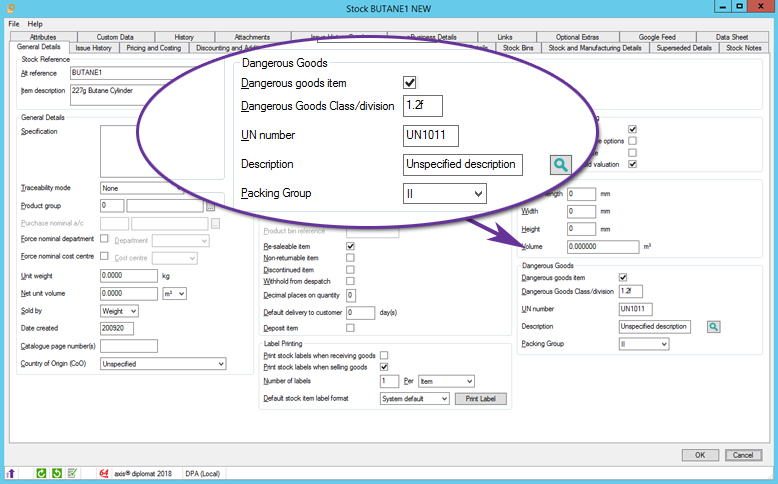
Task: Select the Stock and Manufacturing Details tab
Action: (595, 48)
